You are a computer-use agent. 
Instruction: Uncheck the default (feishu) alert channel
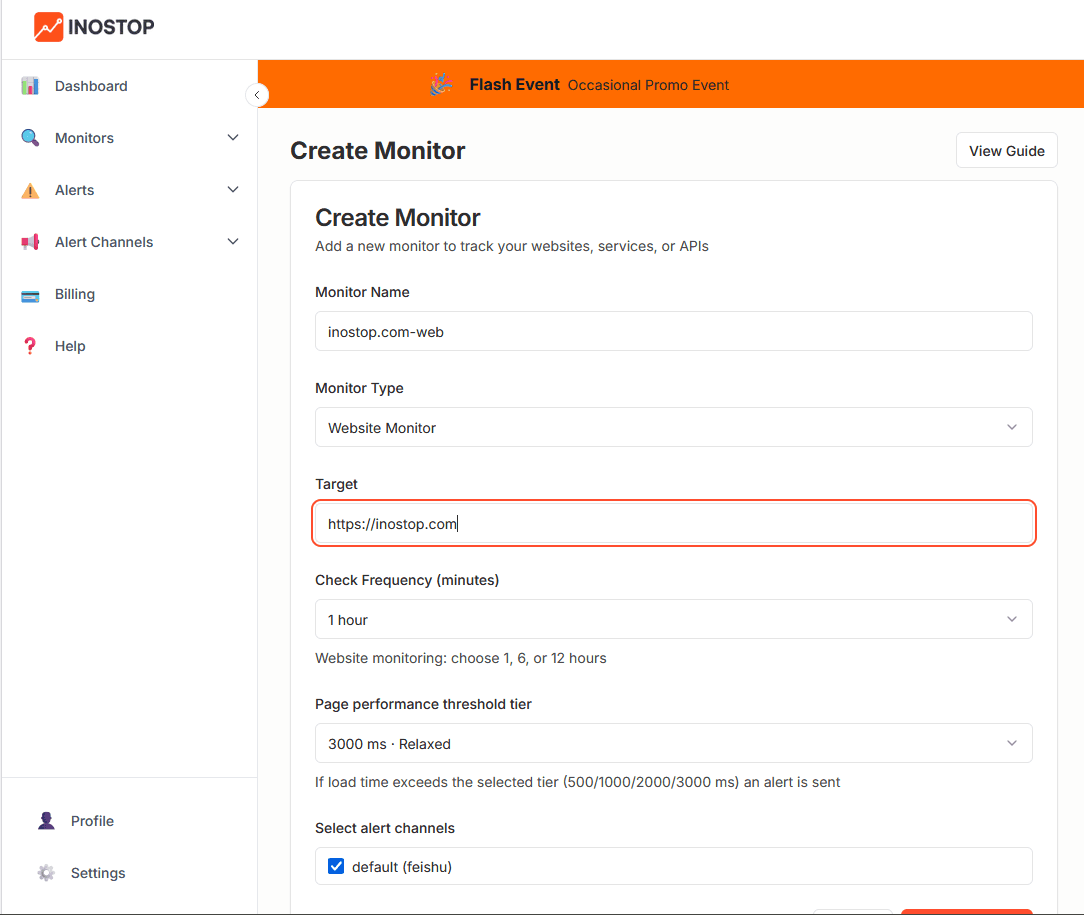click(336, 867)
